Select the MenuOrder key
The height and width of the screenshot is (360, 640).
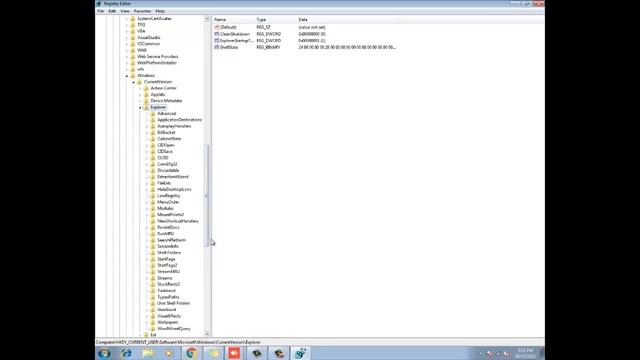pyautogui.click(x=168, y=202)
